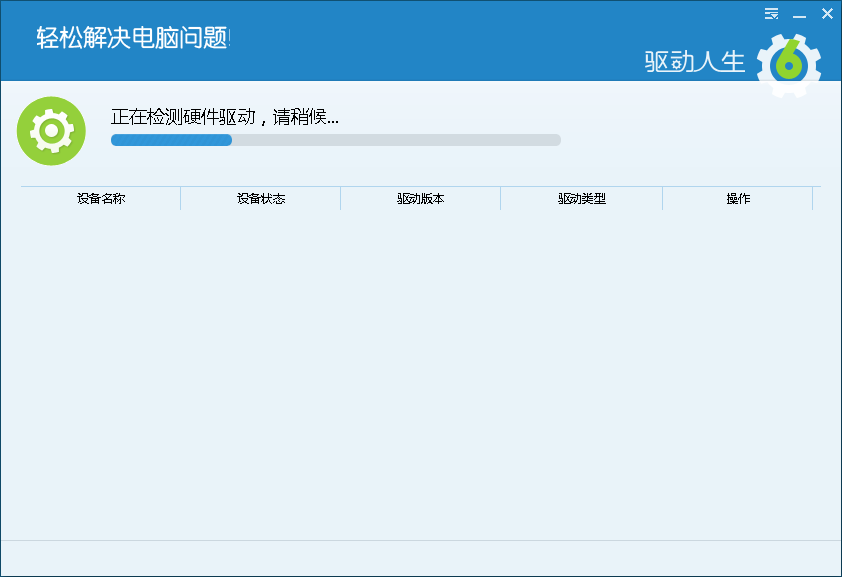Sort by the 设备状态 column header
The width and height of the screenshot is (842, 577).
click(261, 199)
